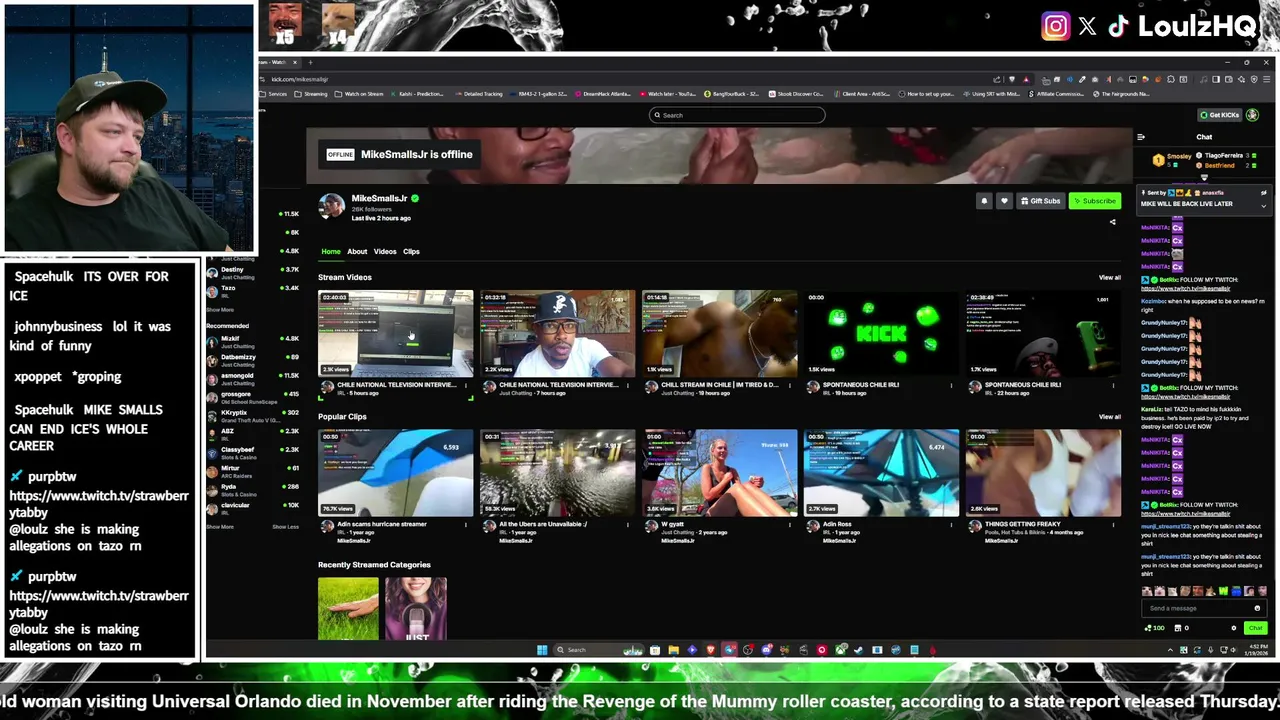Open the Adin scams hurricane streamer clip
Viewport: 1280px width, 720px height.
coord(396,473)
